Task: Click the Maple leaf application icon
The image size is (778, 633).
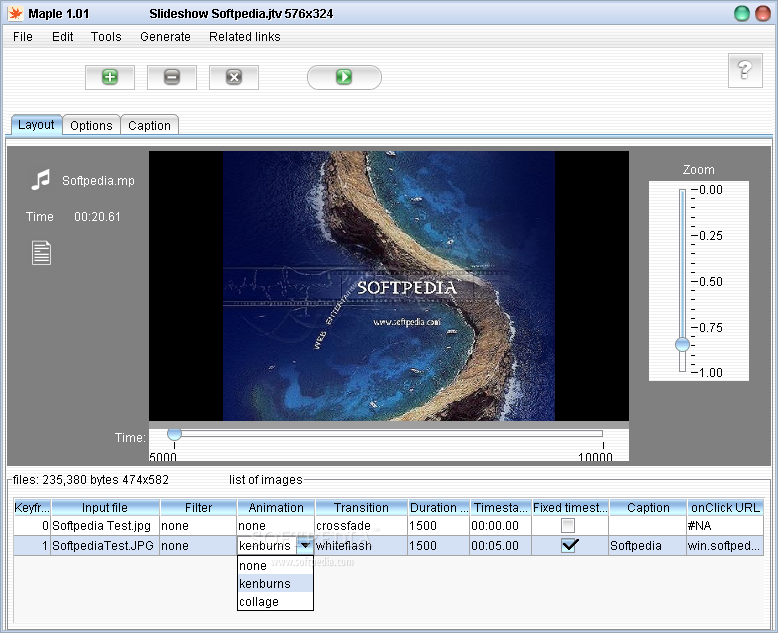Action: click(15, 13)
